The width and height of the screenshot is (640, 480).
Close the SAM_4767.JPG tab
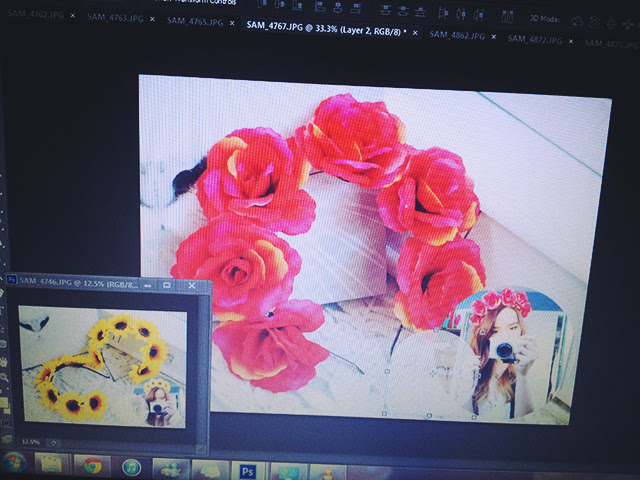tap(415, 33)
